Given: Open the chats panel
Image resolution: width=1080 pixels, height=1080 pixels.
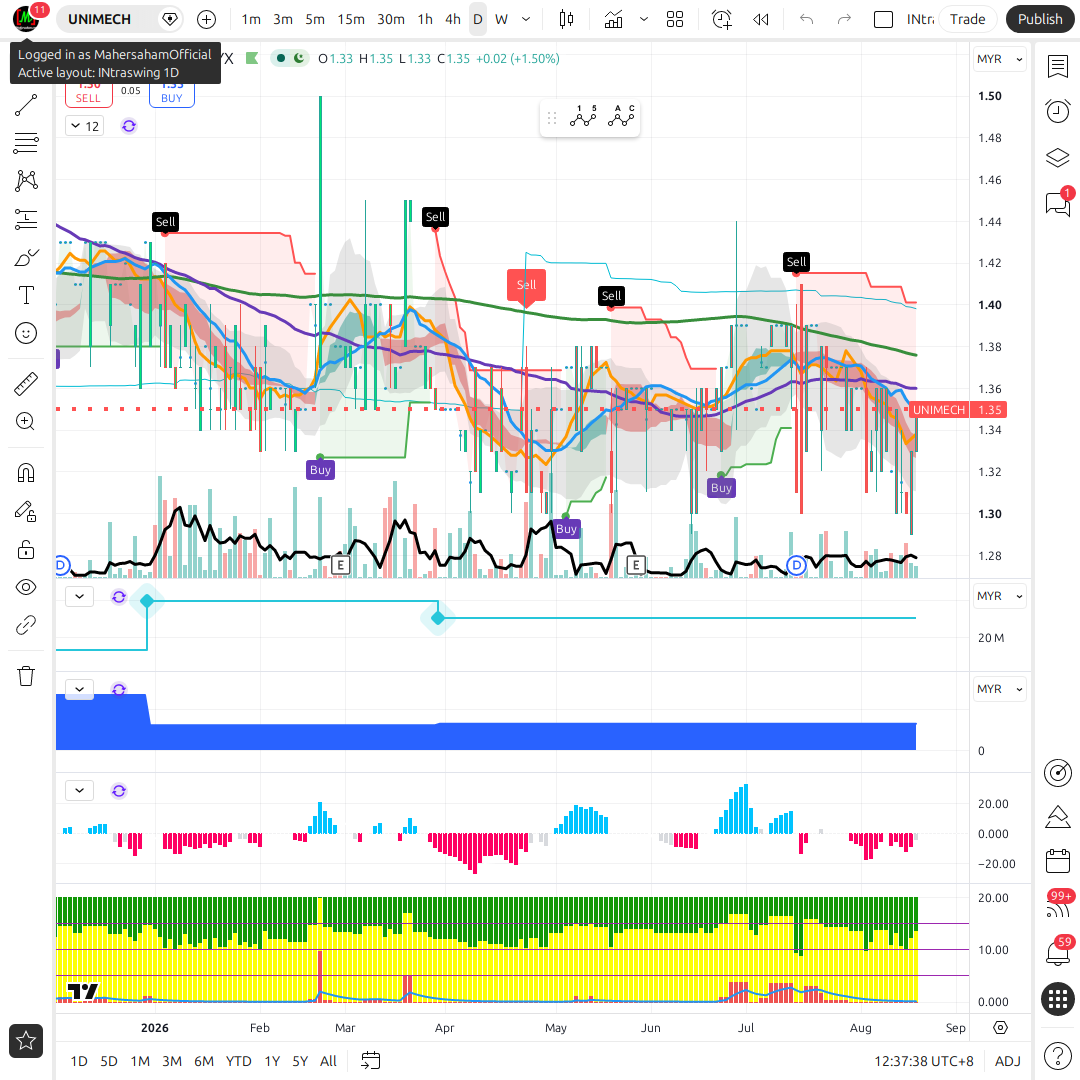Looking at the screenshot, I should click(1057, 203).
